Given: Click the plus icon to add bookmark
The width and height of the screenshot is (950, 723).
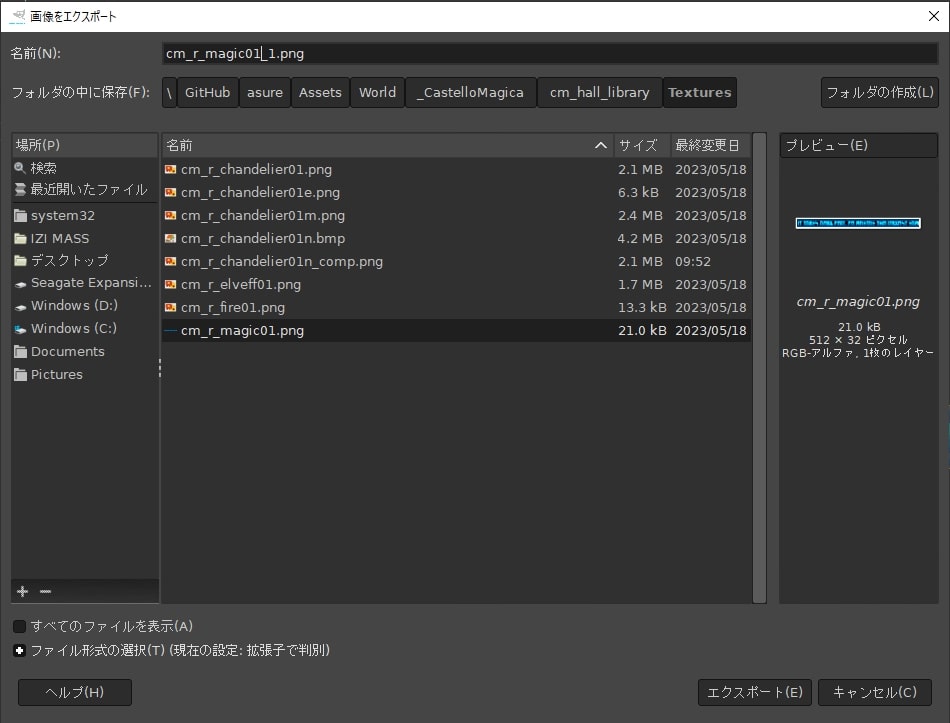Looking at the screenshot, I should point(23,591).
